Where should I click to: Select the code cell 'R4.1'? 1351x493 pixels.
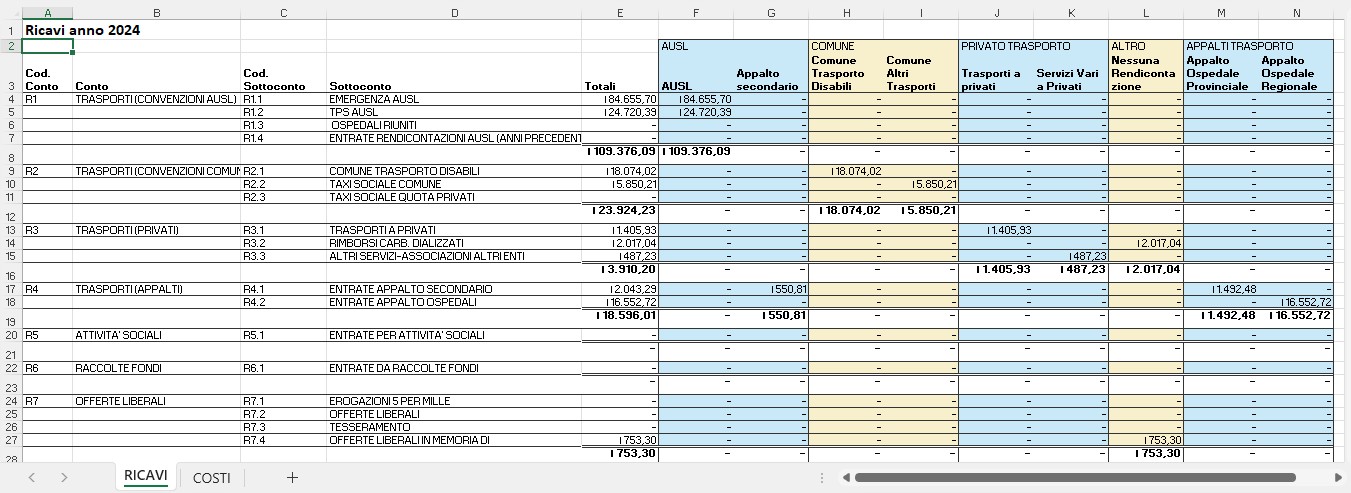coord(284,289)
